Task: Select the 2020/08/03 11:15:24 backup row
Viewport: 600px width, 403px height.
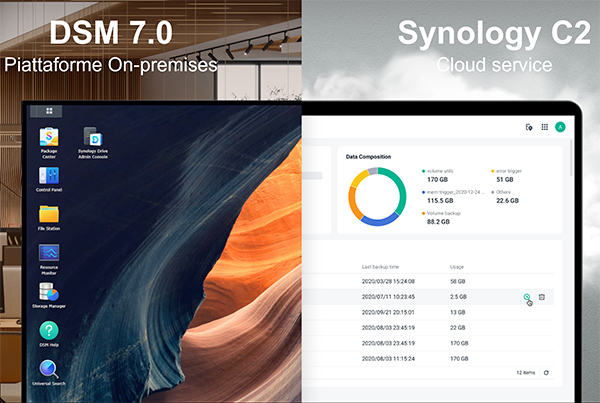Action: [x=428, y=359]
